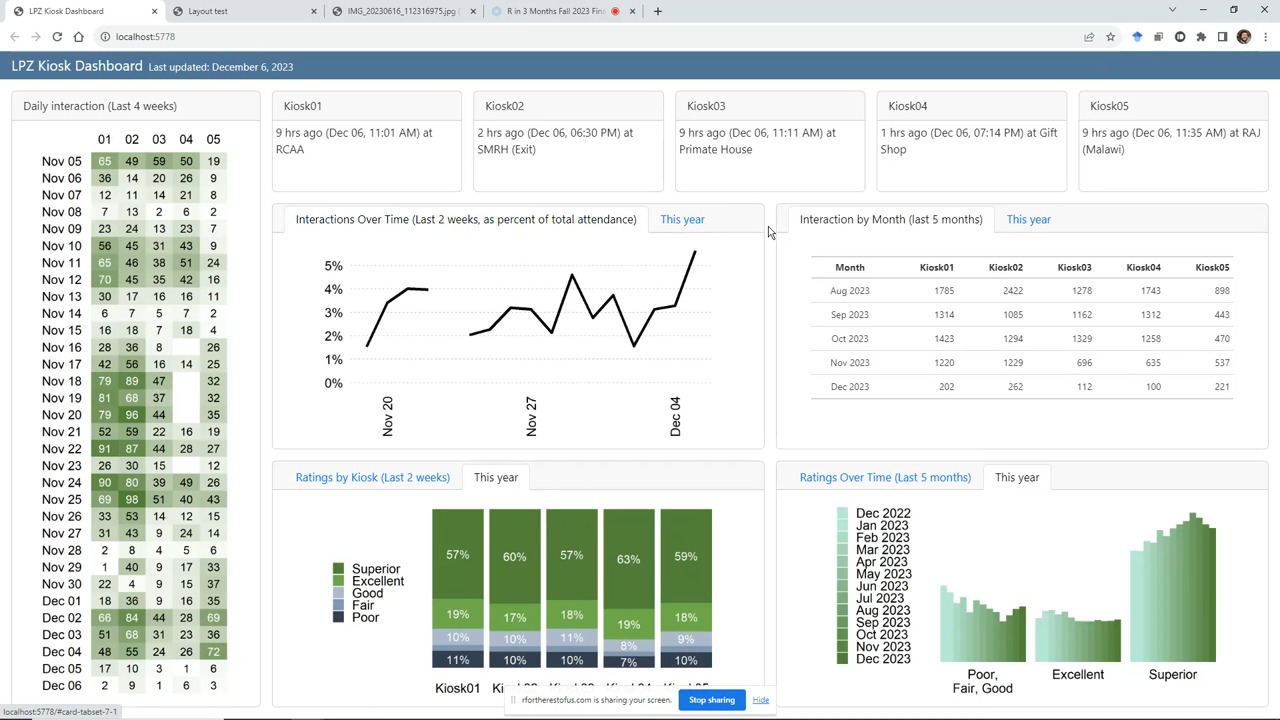Screen dimensions: 1280x720
Task: Reload the dashboard page
Action: tap(57, 37)
